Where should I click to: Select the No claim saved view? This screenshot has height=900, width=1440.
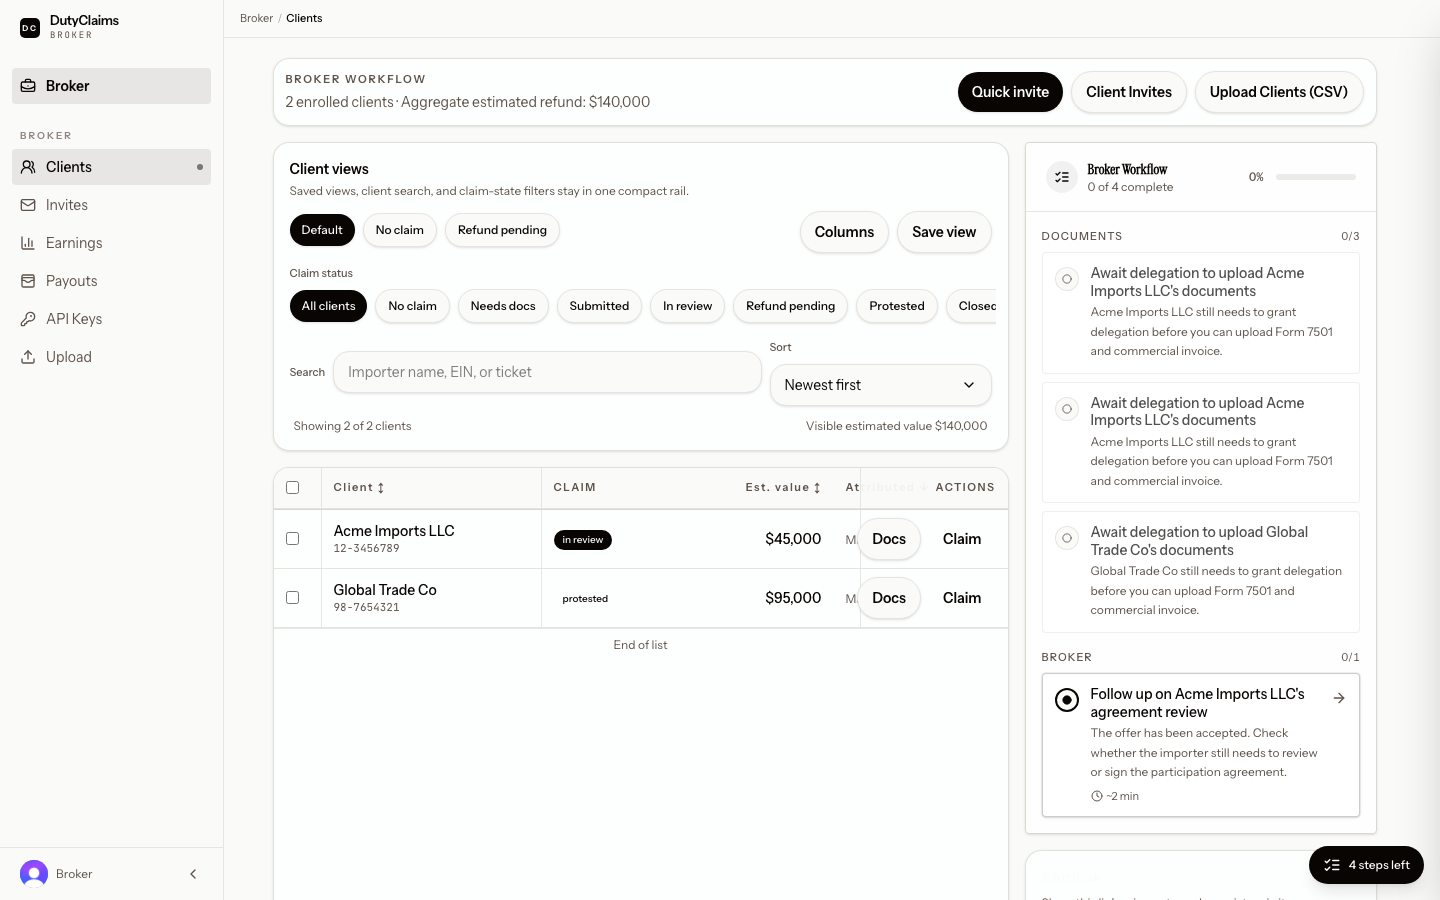coord(400,230)
